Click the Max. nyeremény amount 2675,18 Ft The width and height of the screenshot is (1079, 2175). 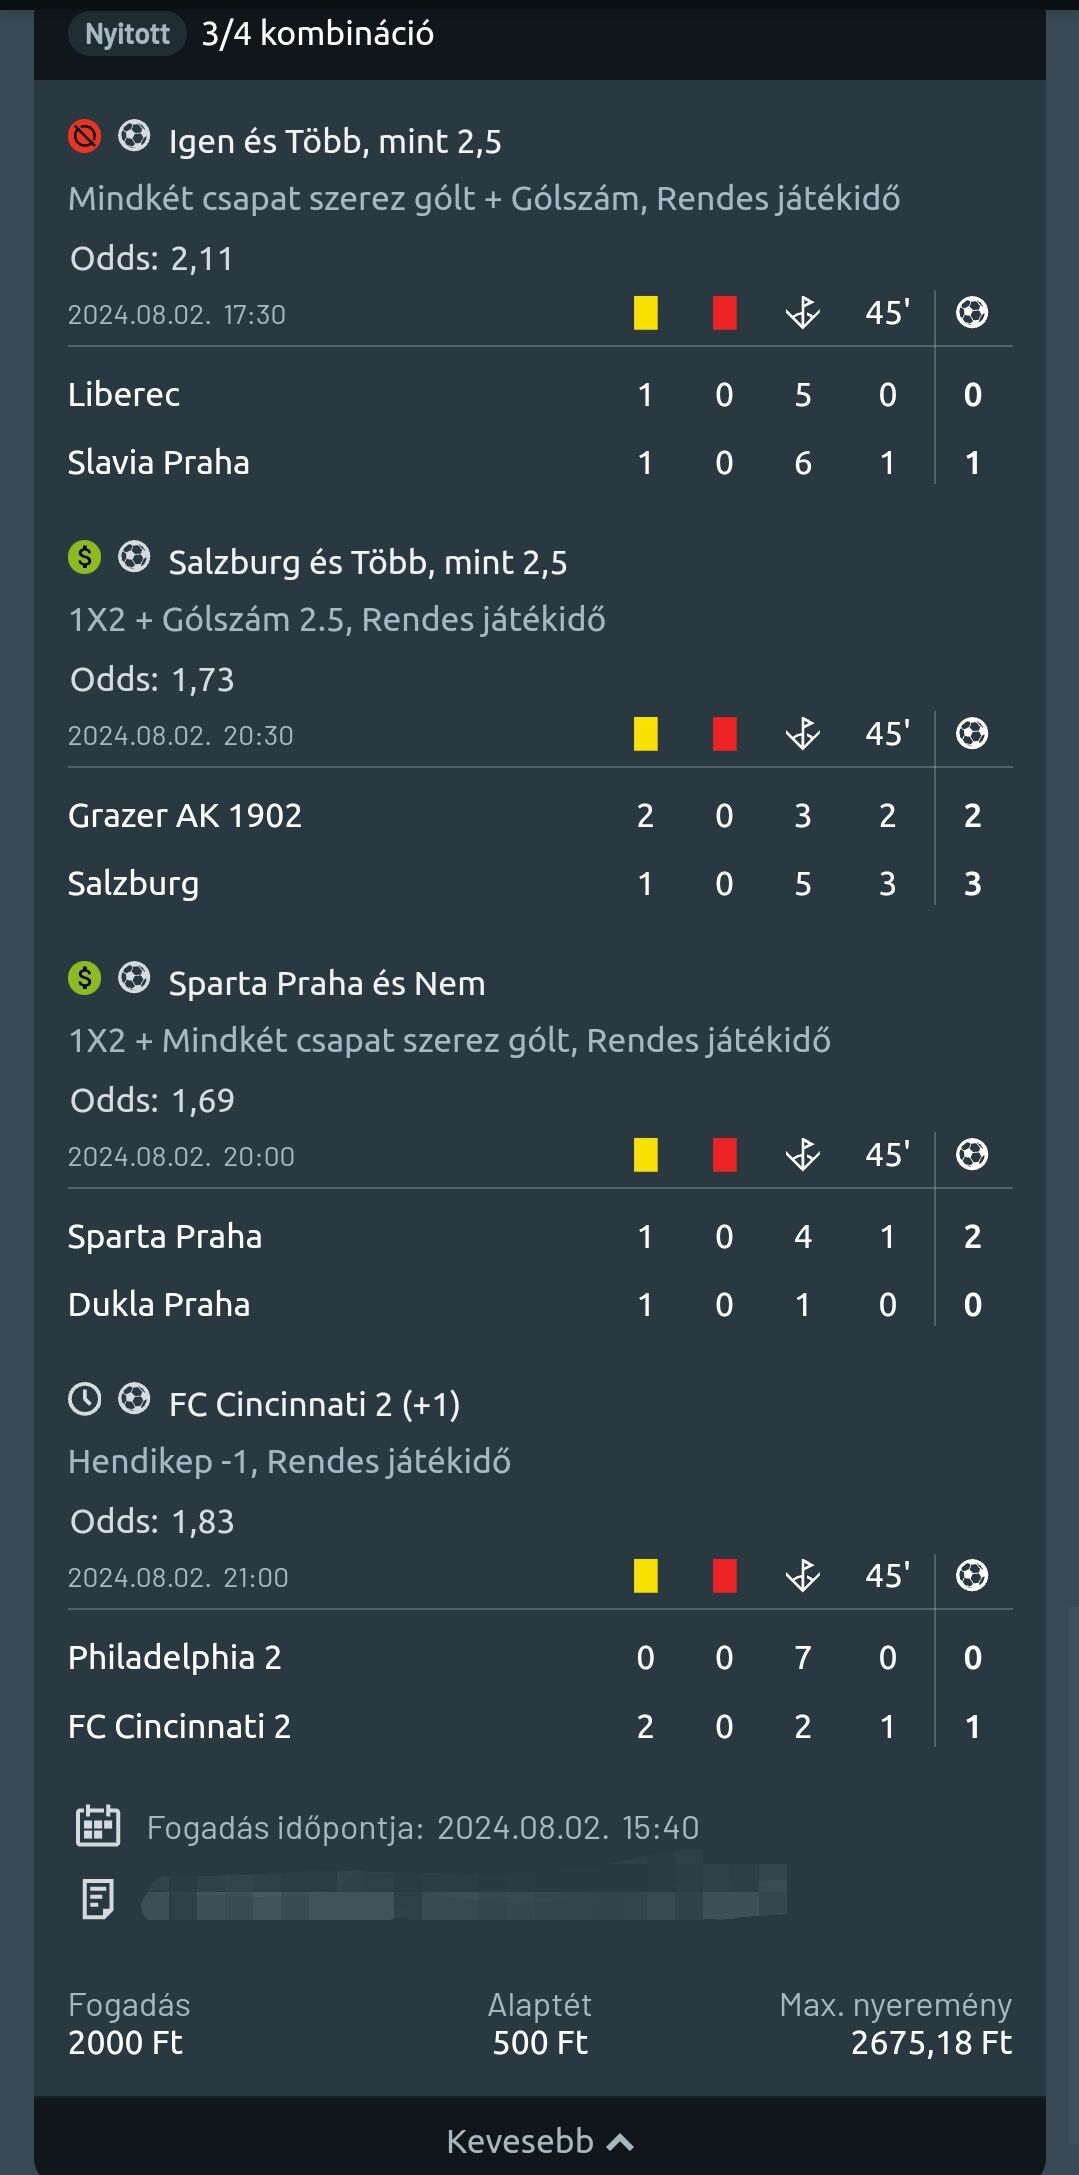931,2043
